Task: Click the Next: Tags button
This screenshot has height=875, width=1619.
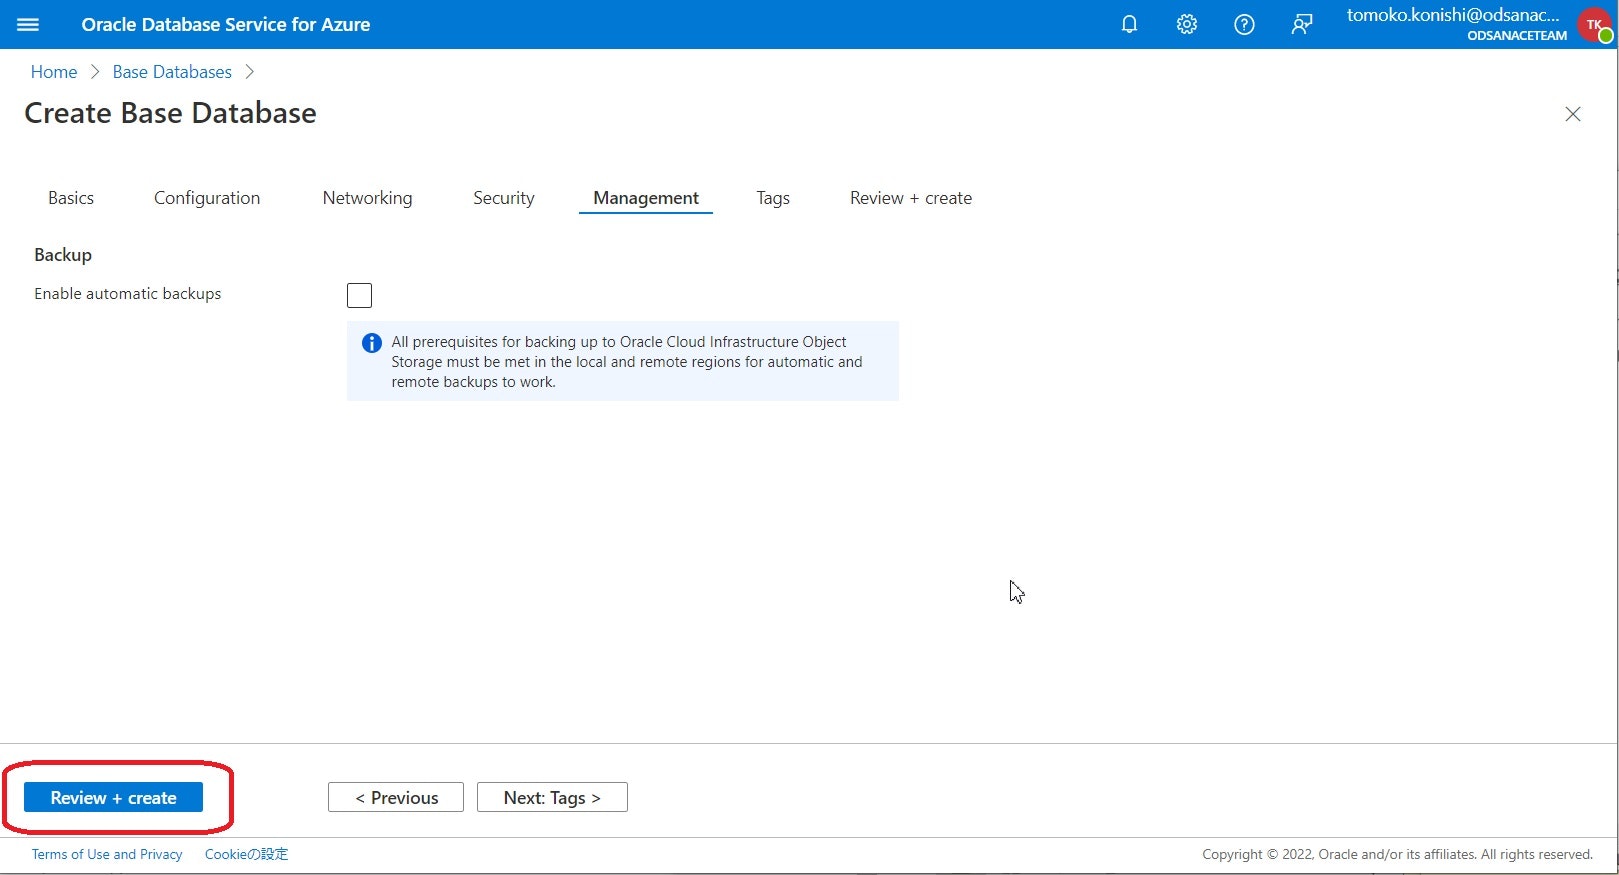Action: click(552, 797)
